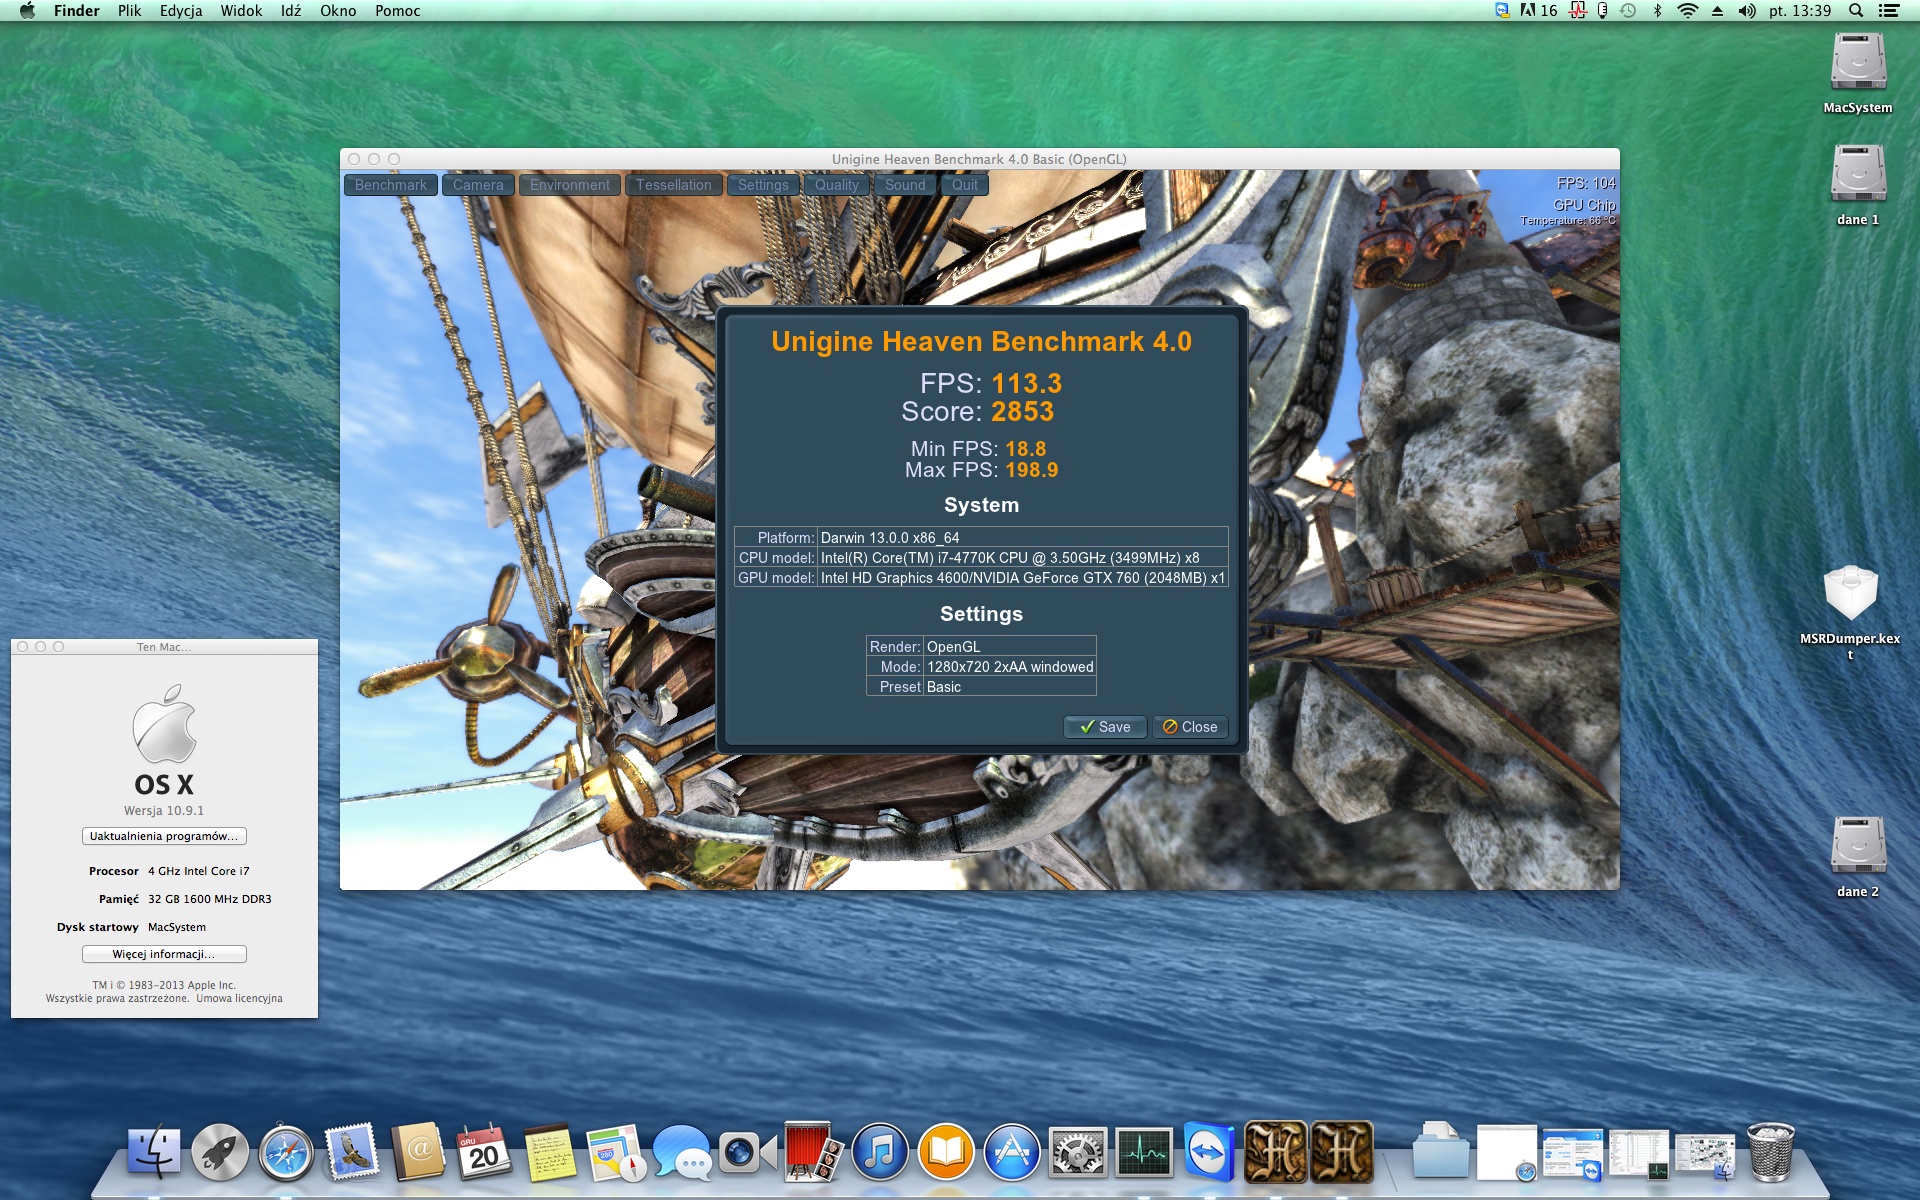Open the Edycja menu
1920x1200 pixels.
click(x=181, y=11)
